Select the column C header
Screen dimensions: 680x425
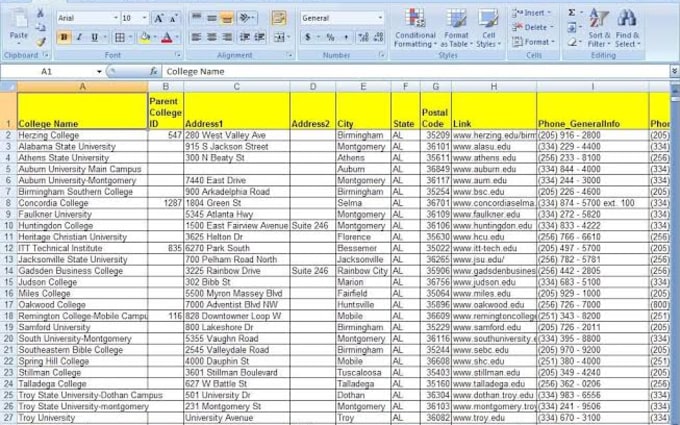(237, 87)
